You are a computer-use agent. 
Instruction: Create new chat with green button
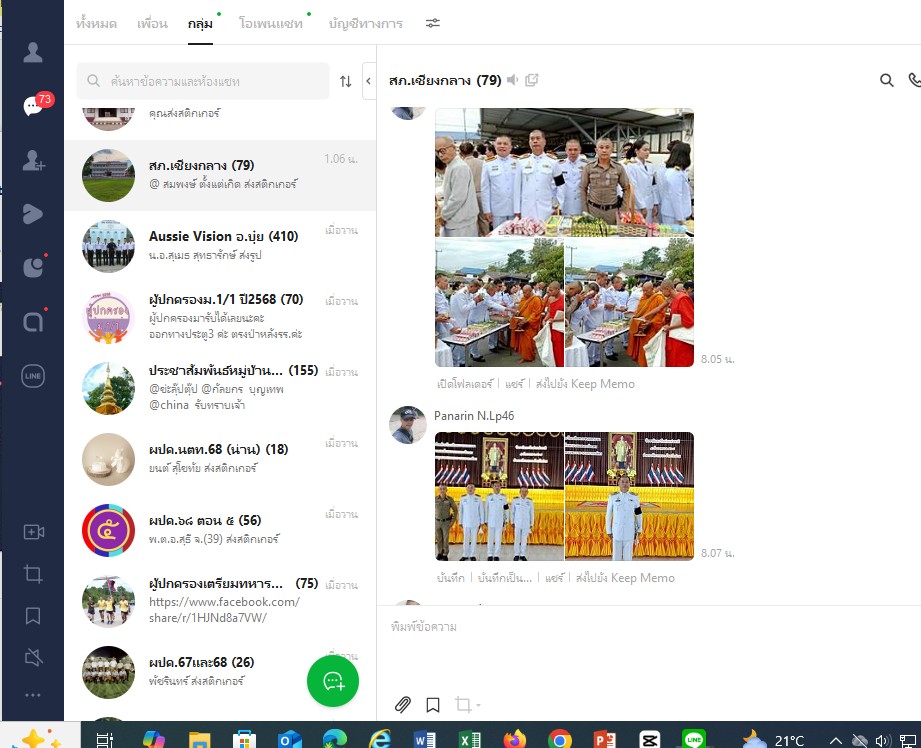click(x=332, y=681)
